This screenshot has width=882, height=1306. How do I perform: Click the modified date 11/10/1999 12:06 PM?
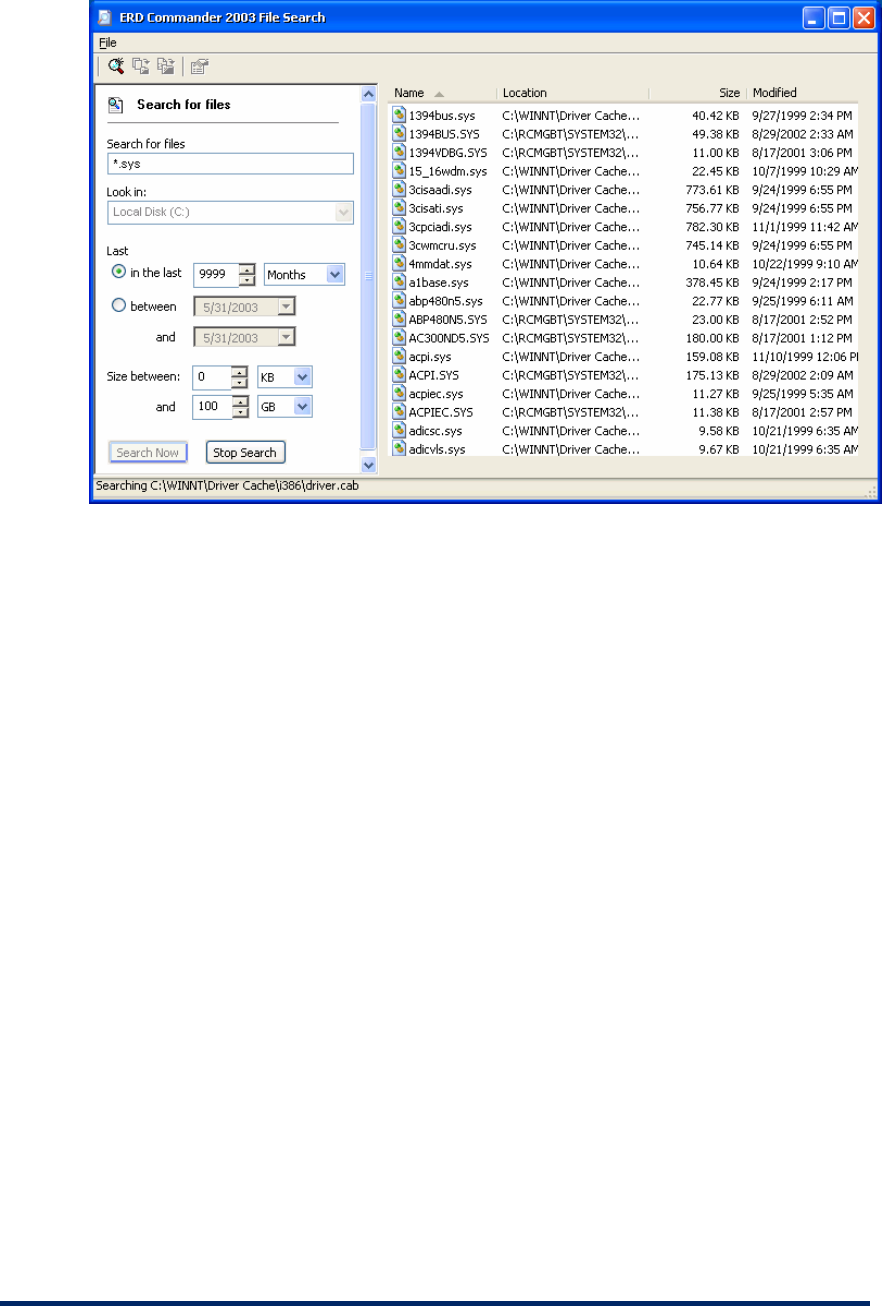pos(805,357)
